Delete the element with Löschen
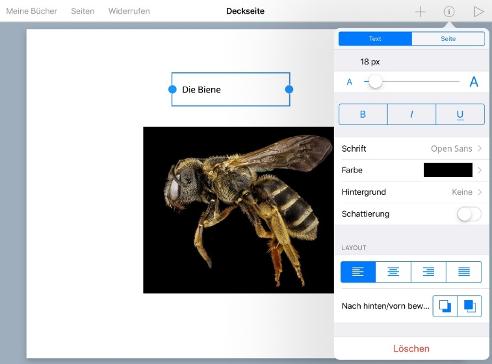The height and width of the screenshot is (364, 492). [x=411, y=349]
